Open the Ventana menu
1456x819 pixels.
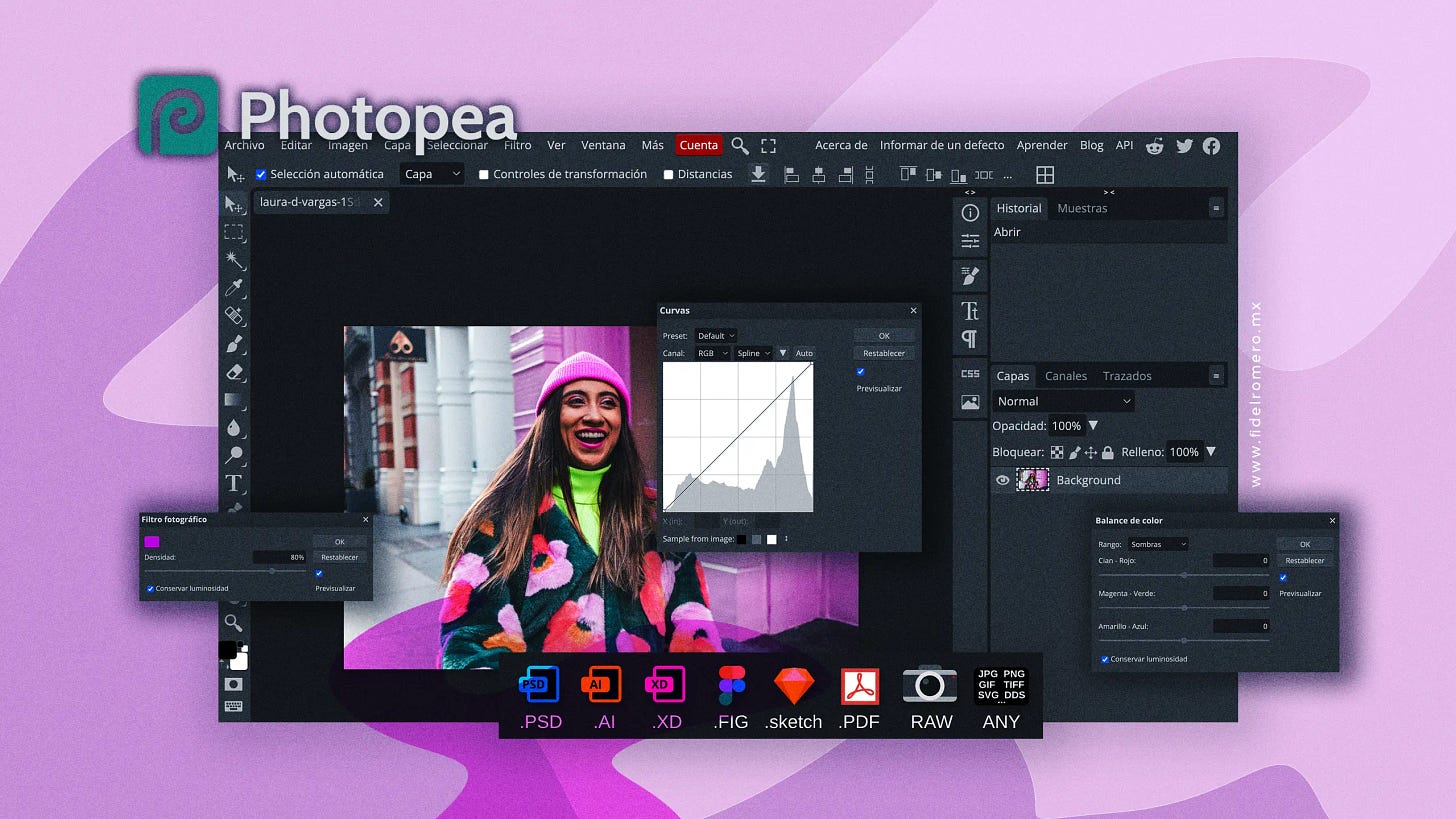click(x=603, y=145)
